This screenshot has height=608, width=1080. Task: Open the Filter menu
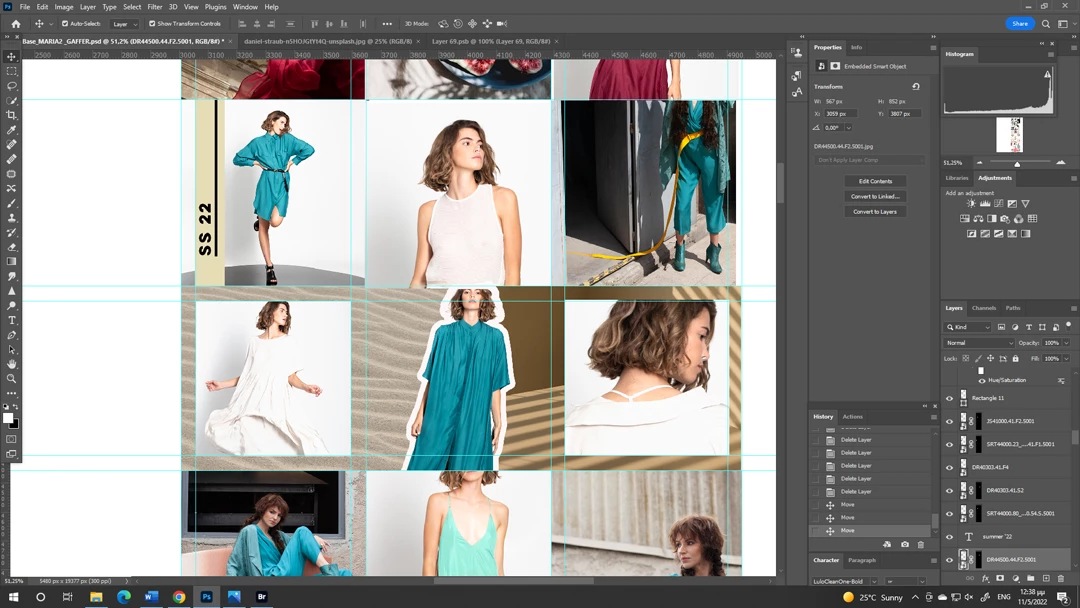[155, 7]
